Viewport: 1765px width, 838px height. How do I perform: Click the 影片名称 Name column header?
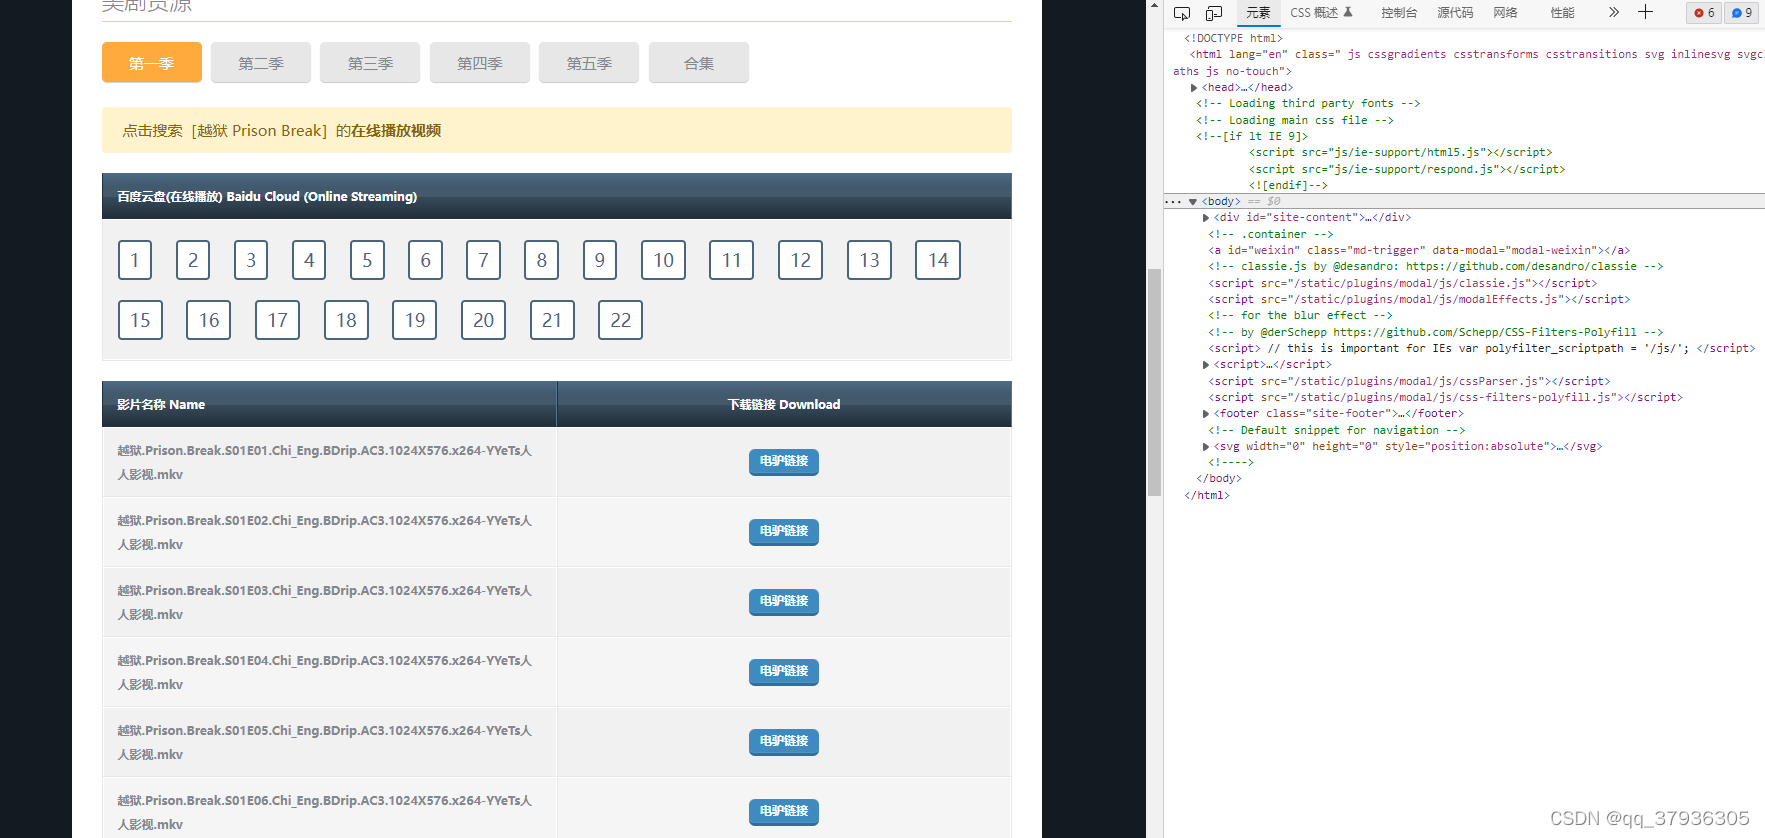click(329, 405)
